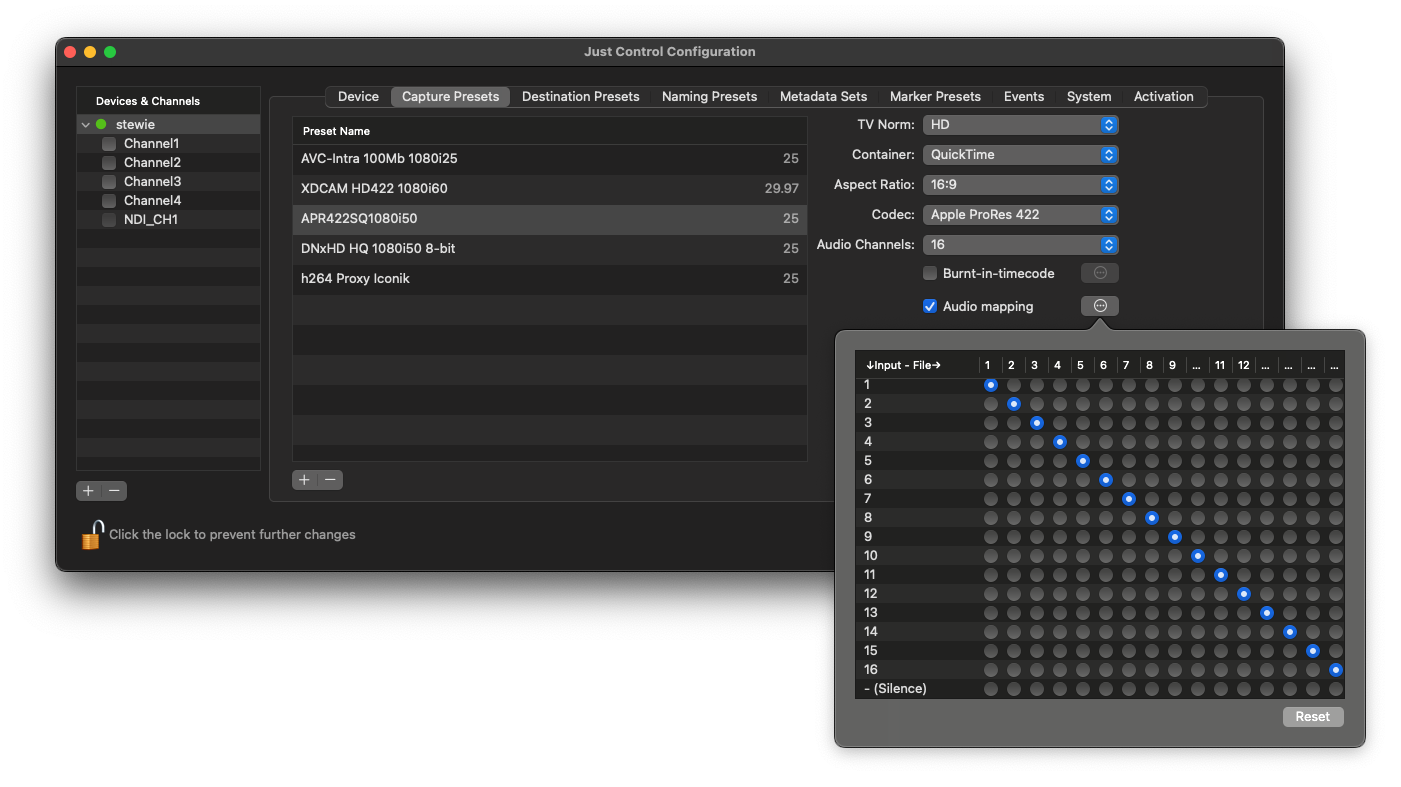Tick the Channel3 checkbox
Viewport: 1401px width, 787px height.
[109, 182]
